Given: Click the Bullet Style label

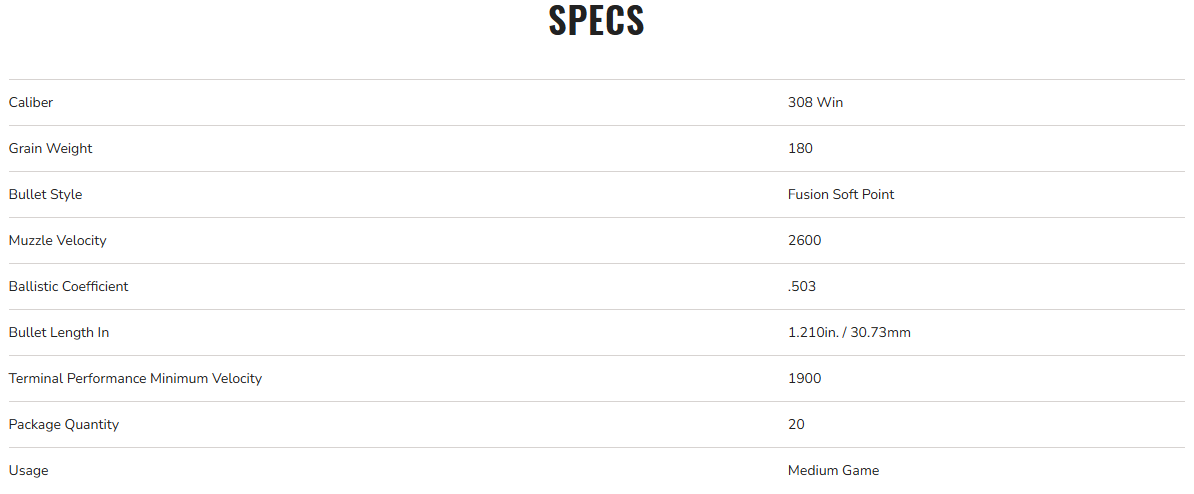Looking at the screenshot, I should 45,194.
